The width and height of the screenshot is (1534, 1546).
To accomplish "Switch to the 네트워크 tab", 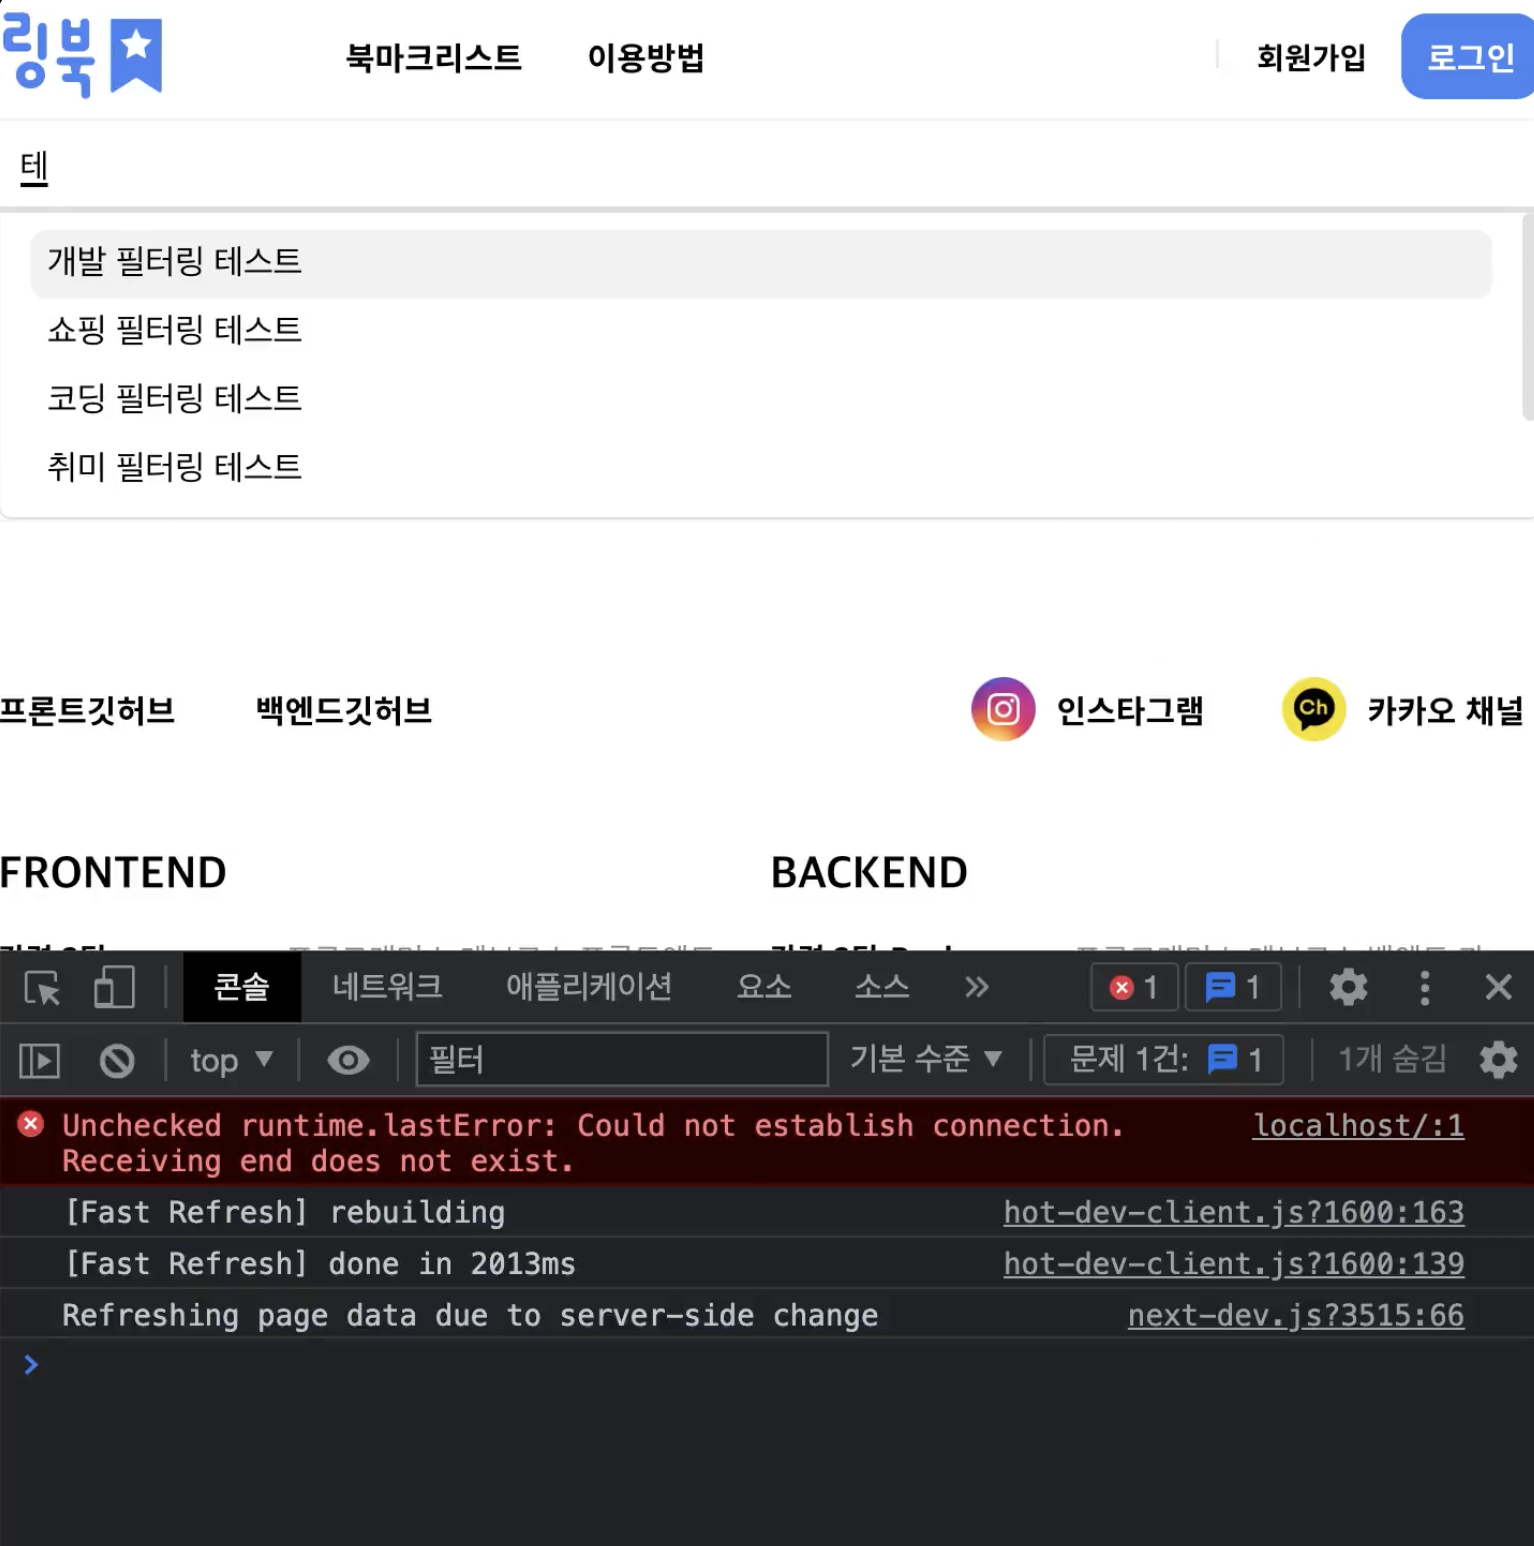I will (x=387, y=987).
